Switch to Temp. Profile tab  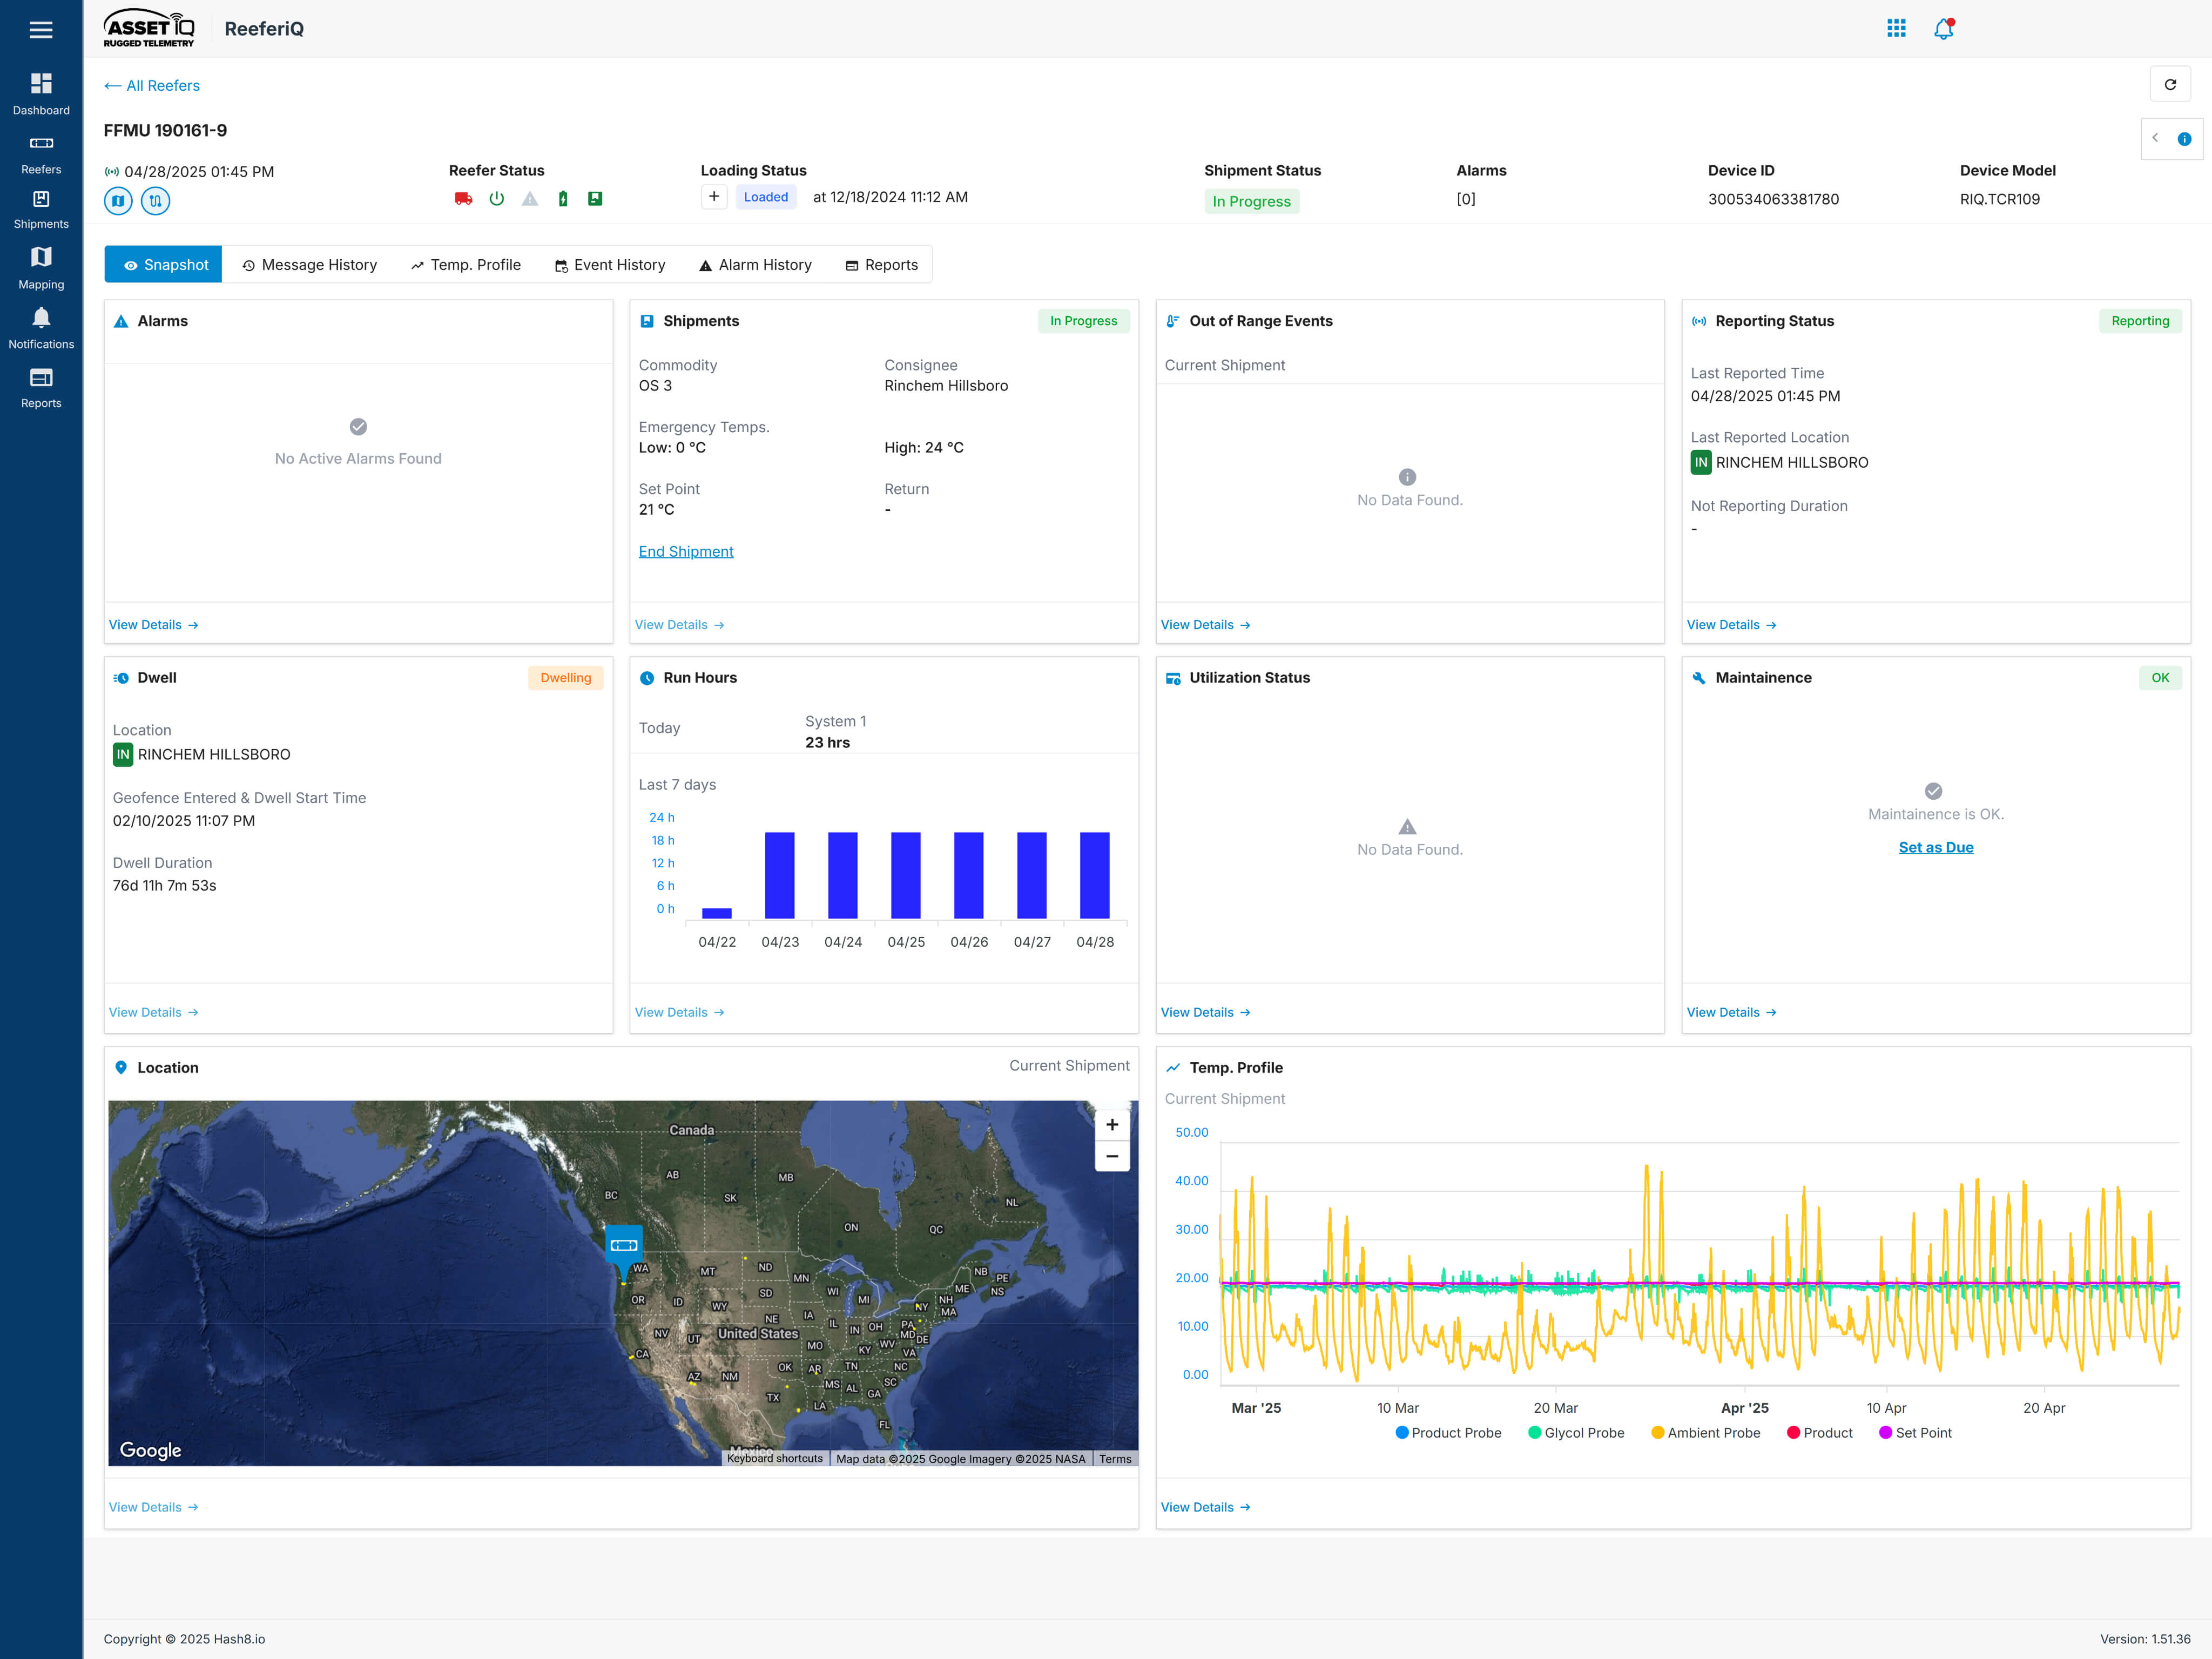point(466,265)
